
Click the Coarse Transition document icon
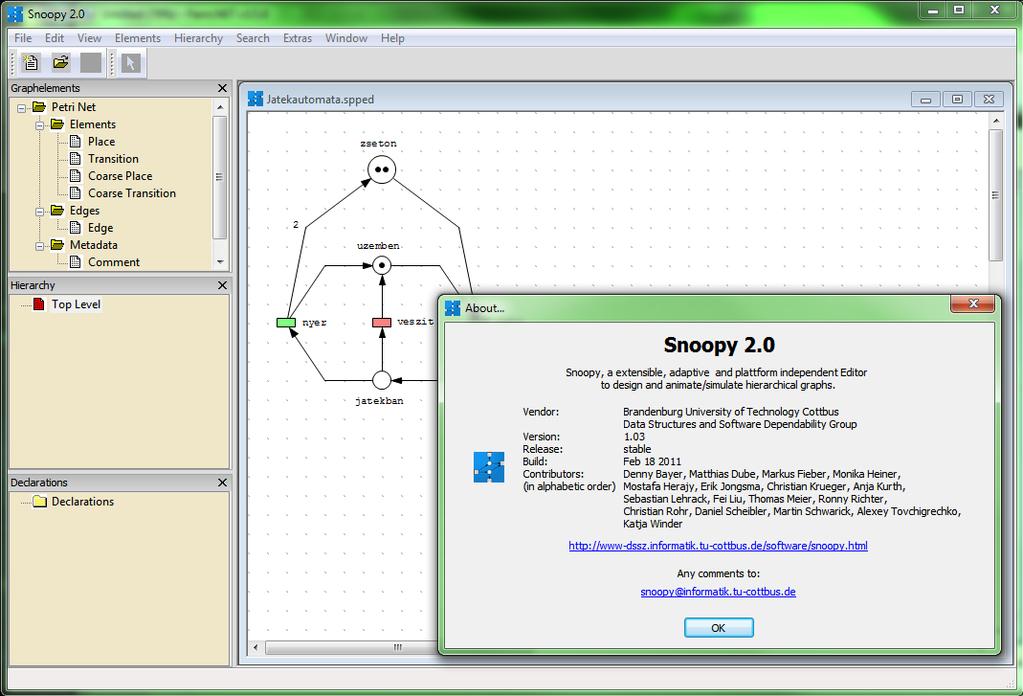point(76,193)
